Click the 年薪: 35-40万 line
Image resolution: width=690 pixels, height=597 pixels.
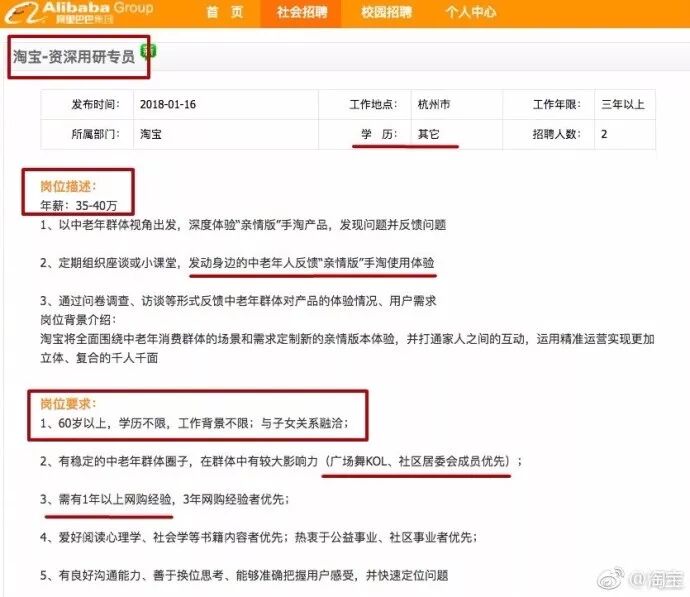[x=79, y=205]
